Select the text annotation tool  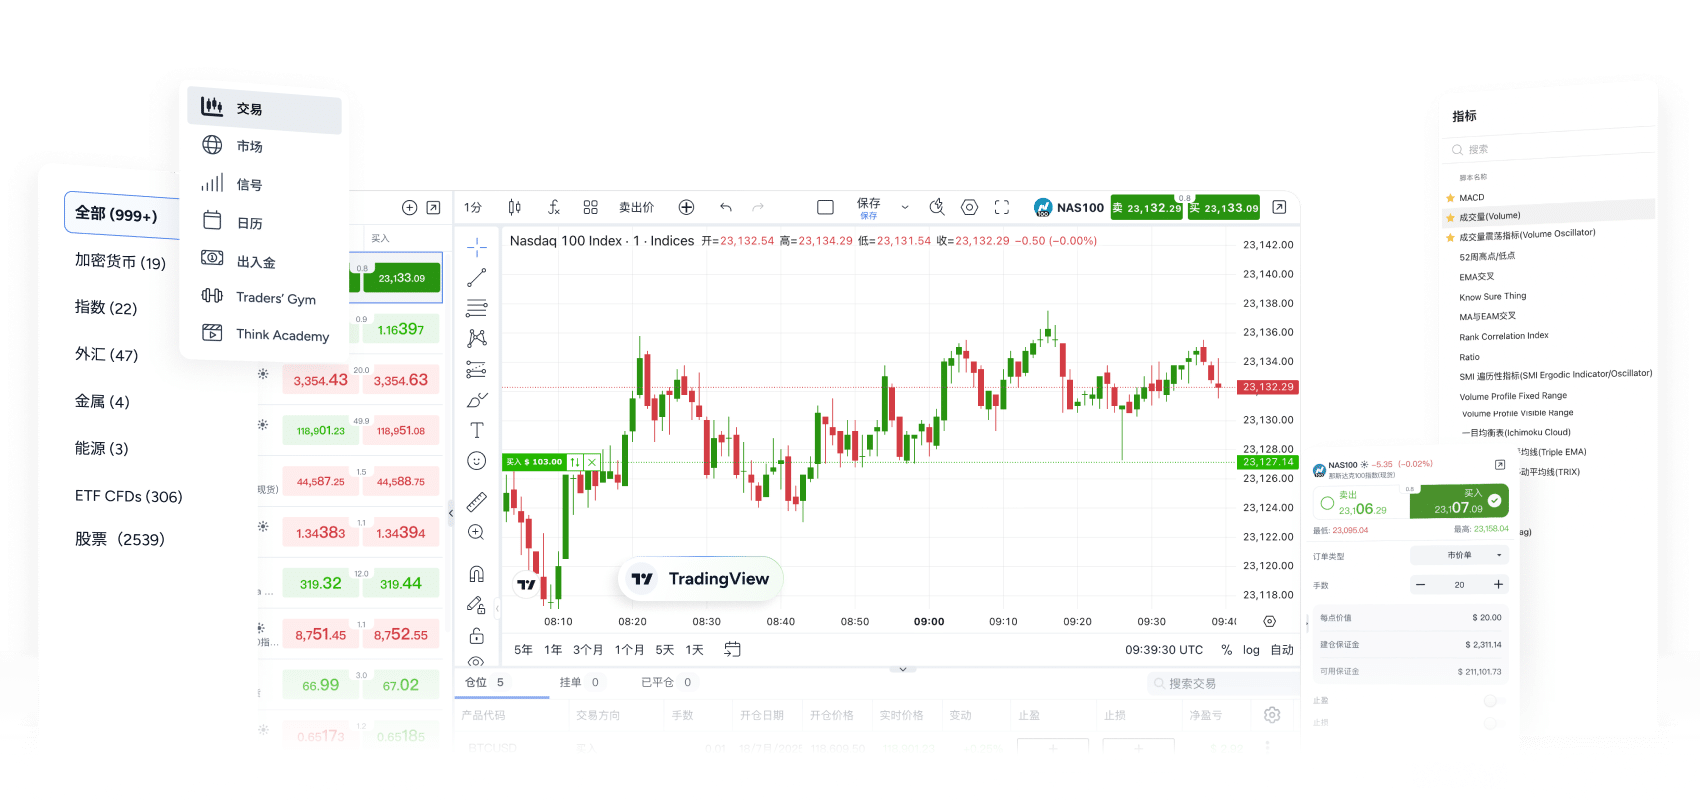click(477, 430)
